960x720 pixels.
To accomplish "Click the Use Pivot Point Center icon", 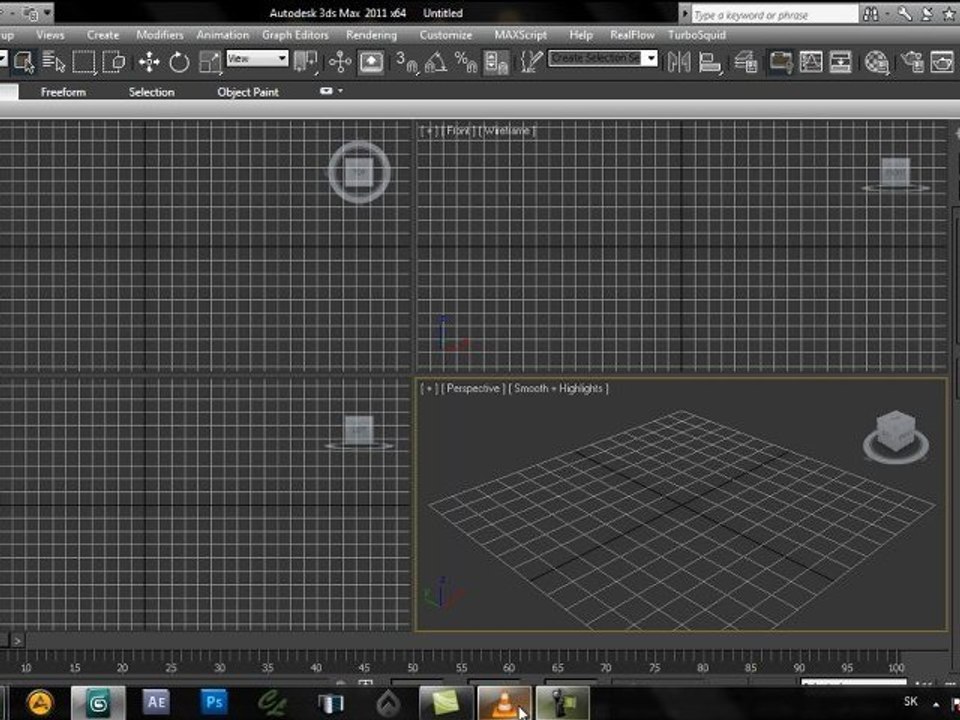I will click(306, 62).
